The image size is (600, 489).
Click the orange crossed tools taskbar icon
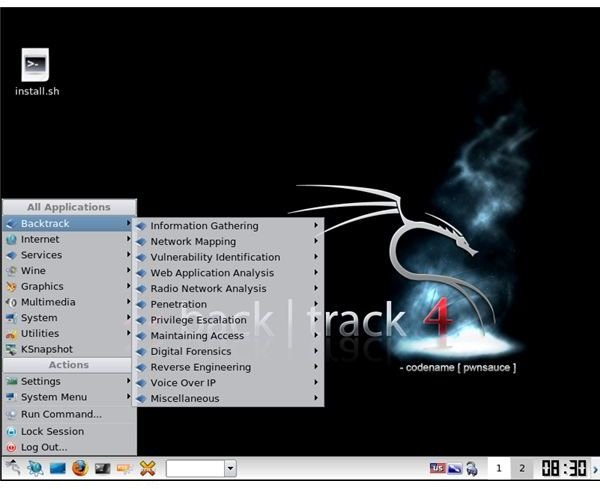pos(147,468)
